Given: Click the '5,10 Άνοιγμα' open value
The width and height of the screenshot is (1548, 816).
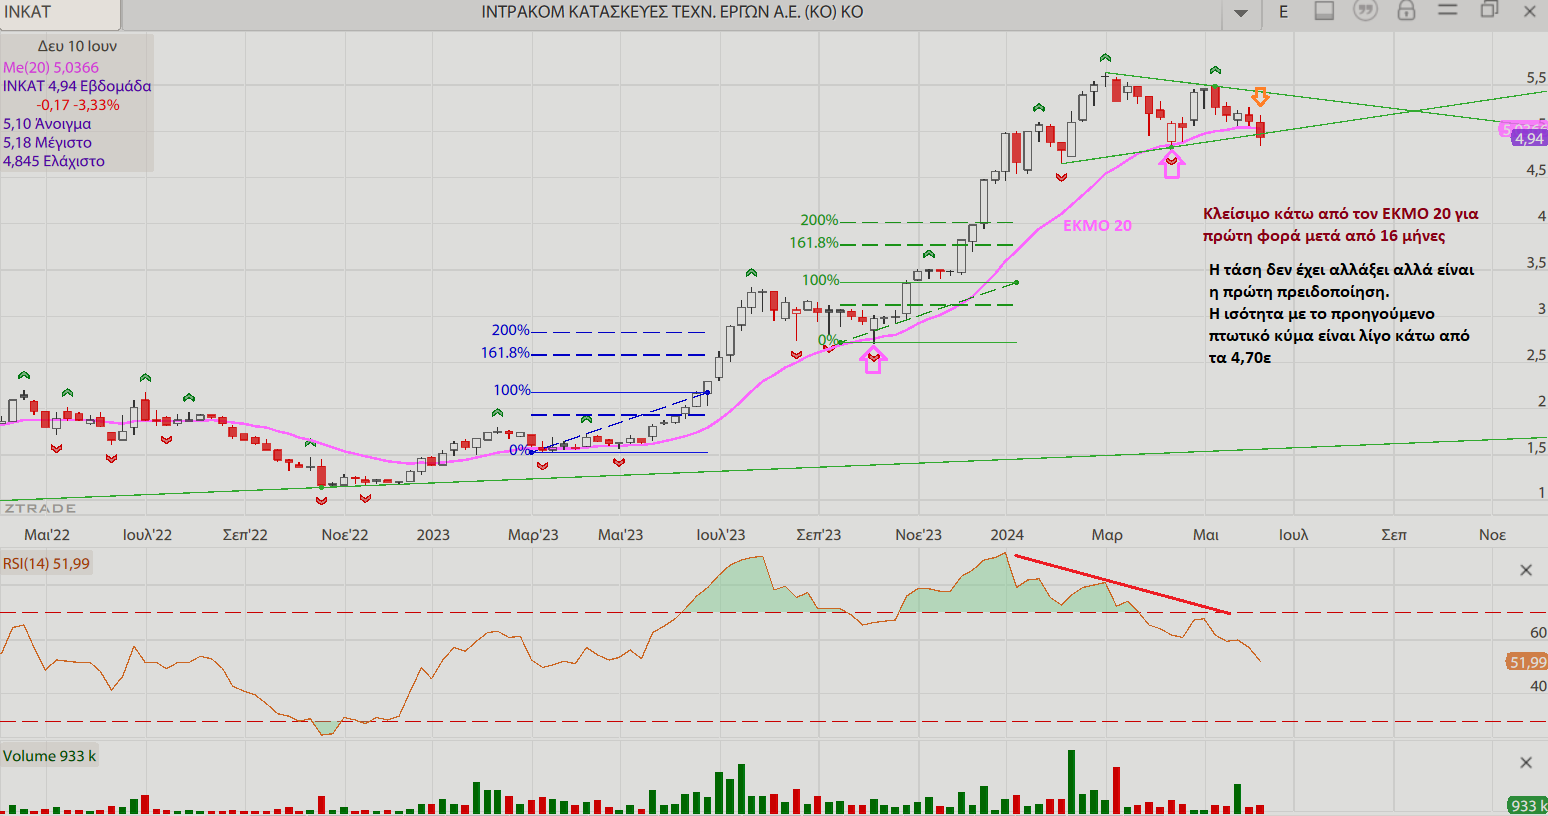Looking at the screenshot, I should coord(47,124).
